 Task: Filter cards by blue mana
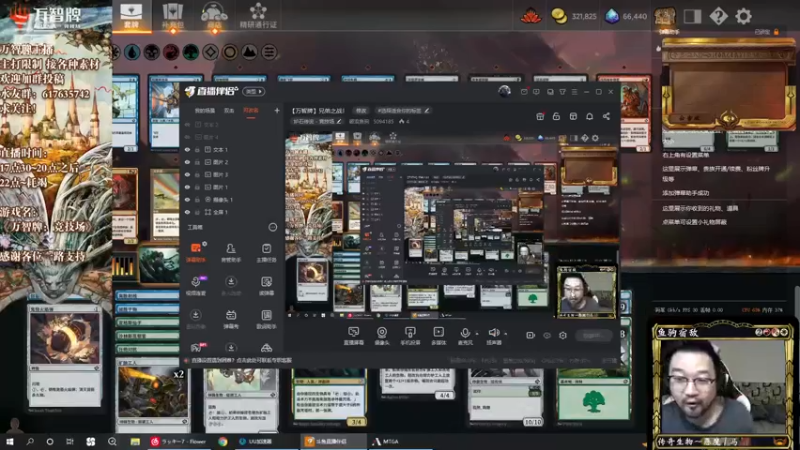[x=132, y=52]
